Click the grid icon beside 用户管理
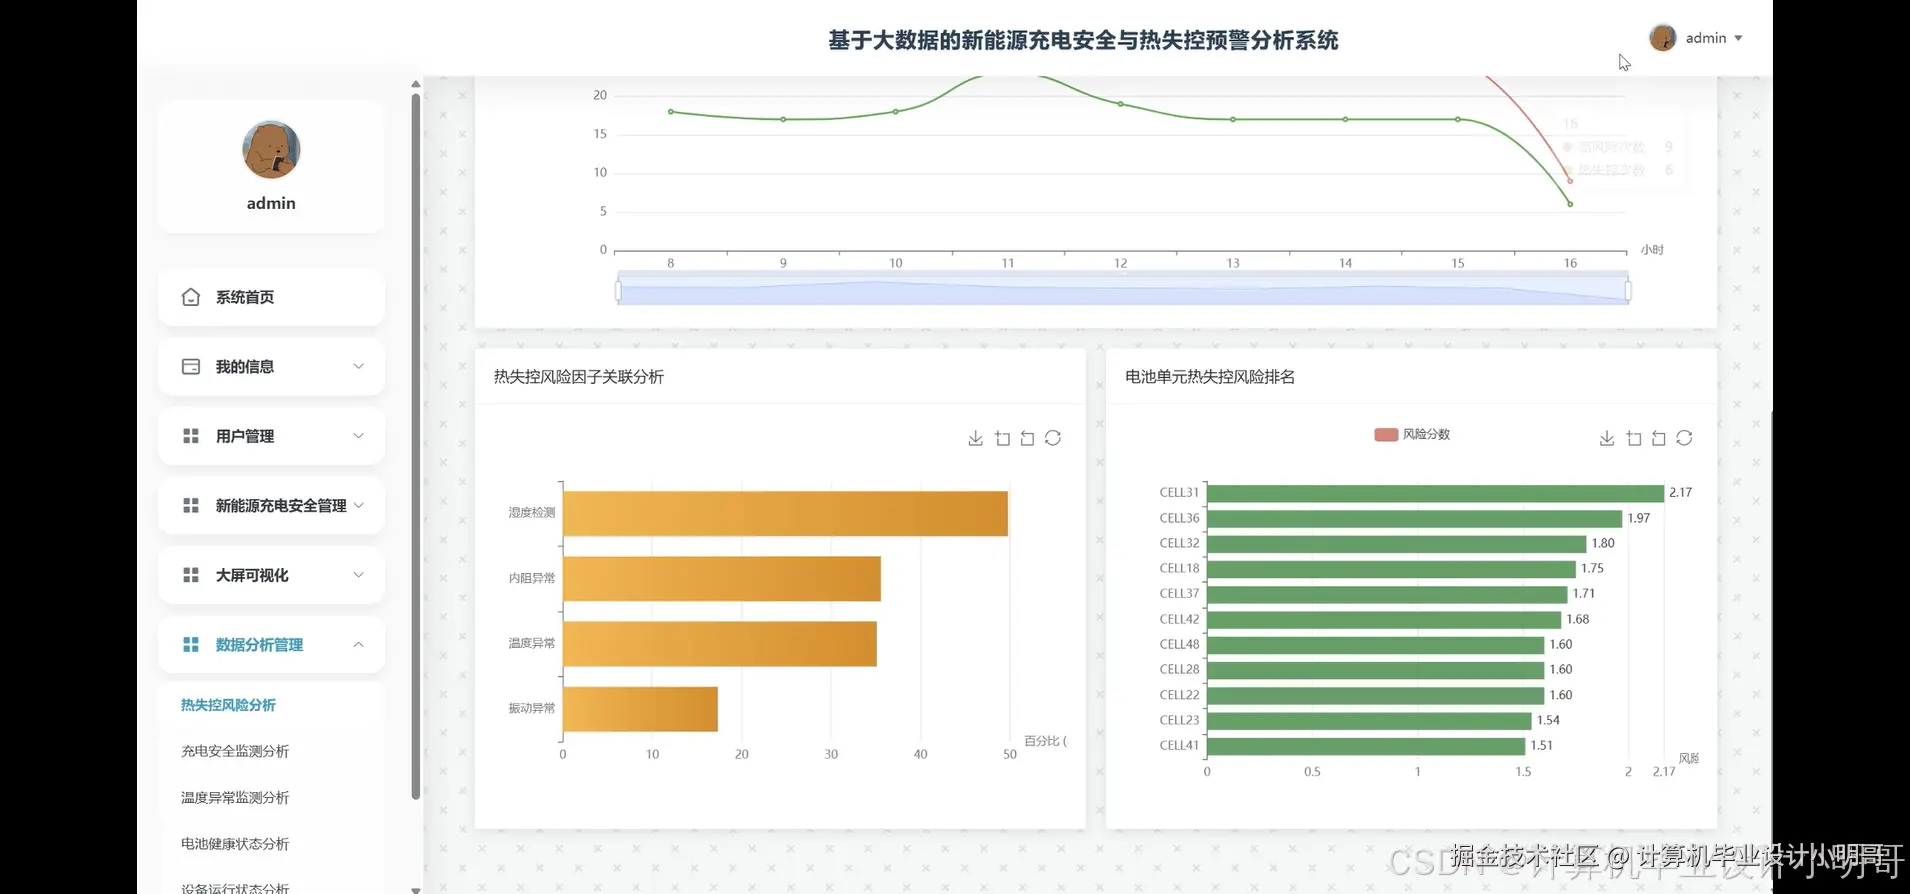The image size is (1910, 894). tap(191, 436)
